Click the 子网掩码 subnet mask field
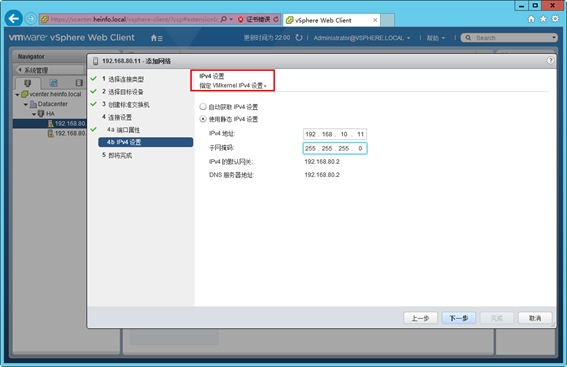 [335, 148]
